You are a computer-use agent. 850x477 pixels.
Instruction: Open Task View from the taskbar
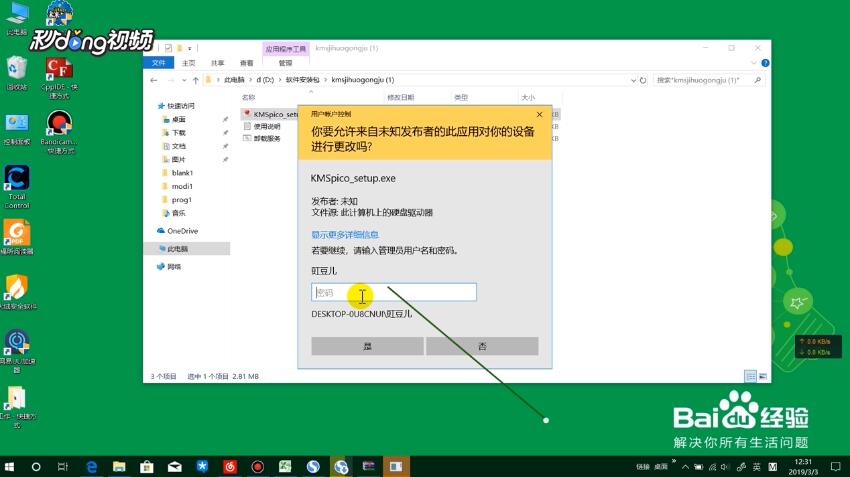[x=63, y=466]
